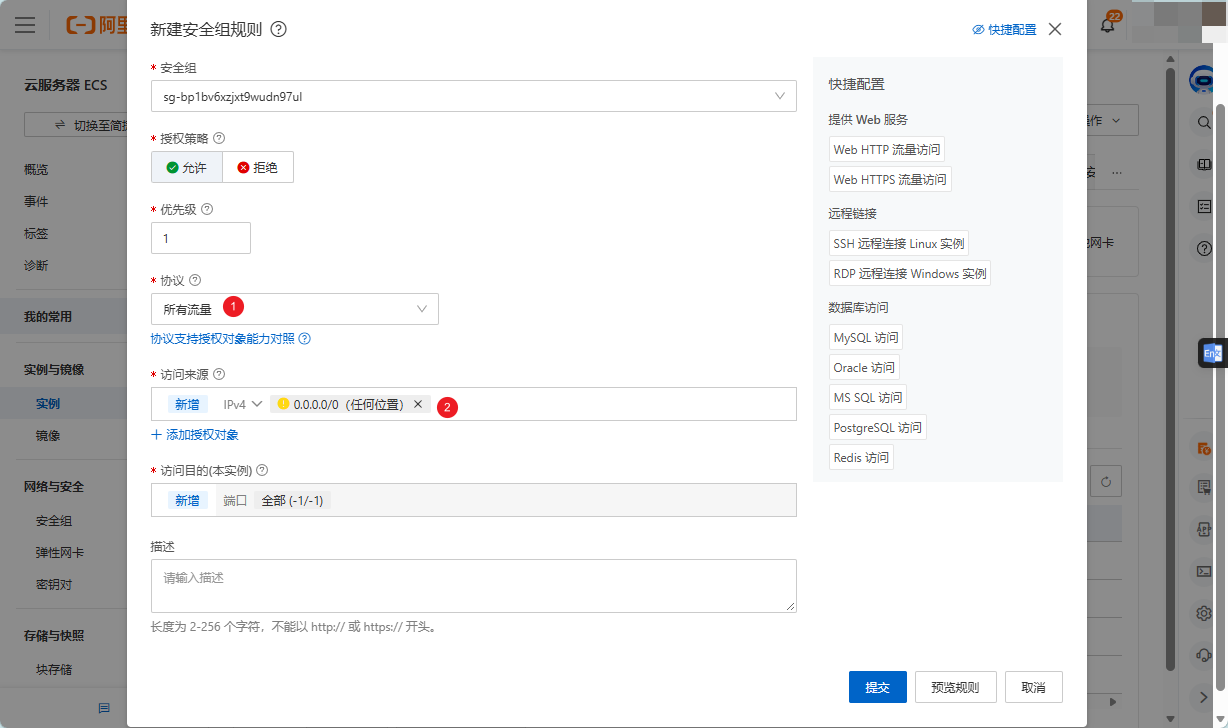Click the help icon beside 新建安全组规则 title

pos(279,30)
